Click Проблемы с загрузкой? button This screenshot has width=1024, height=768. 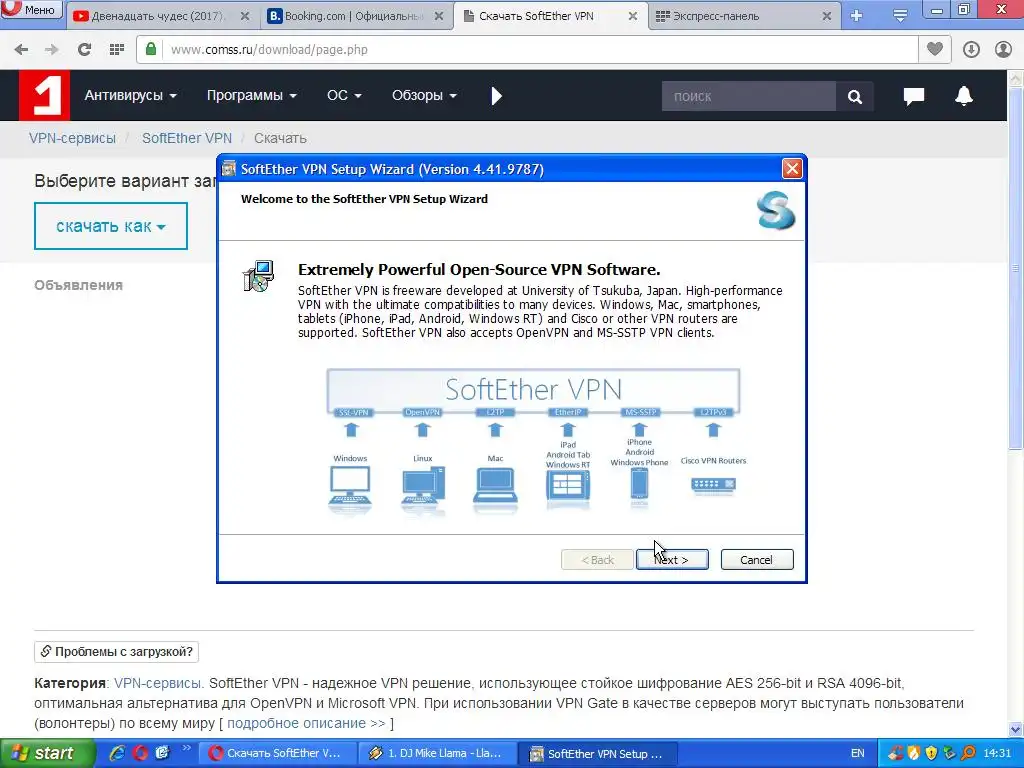pyautogui.click(x=116, y=652)
